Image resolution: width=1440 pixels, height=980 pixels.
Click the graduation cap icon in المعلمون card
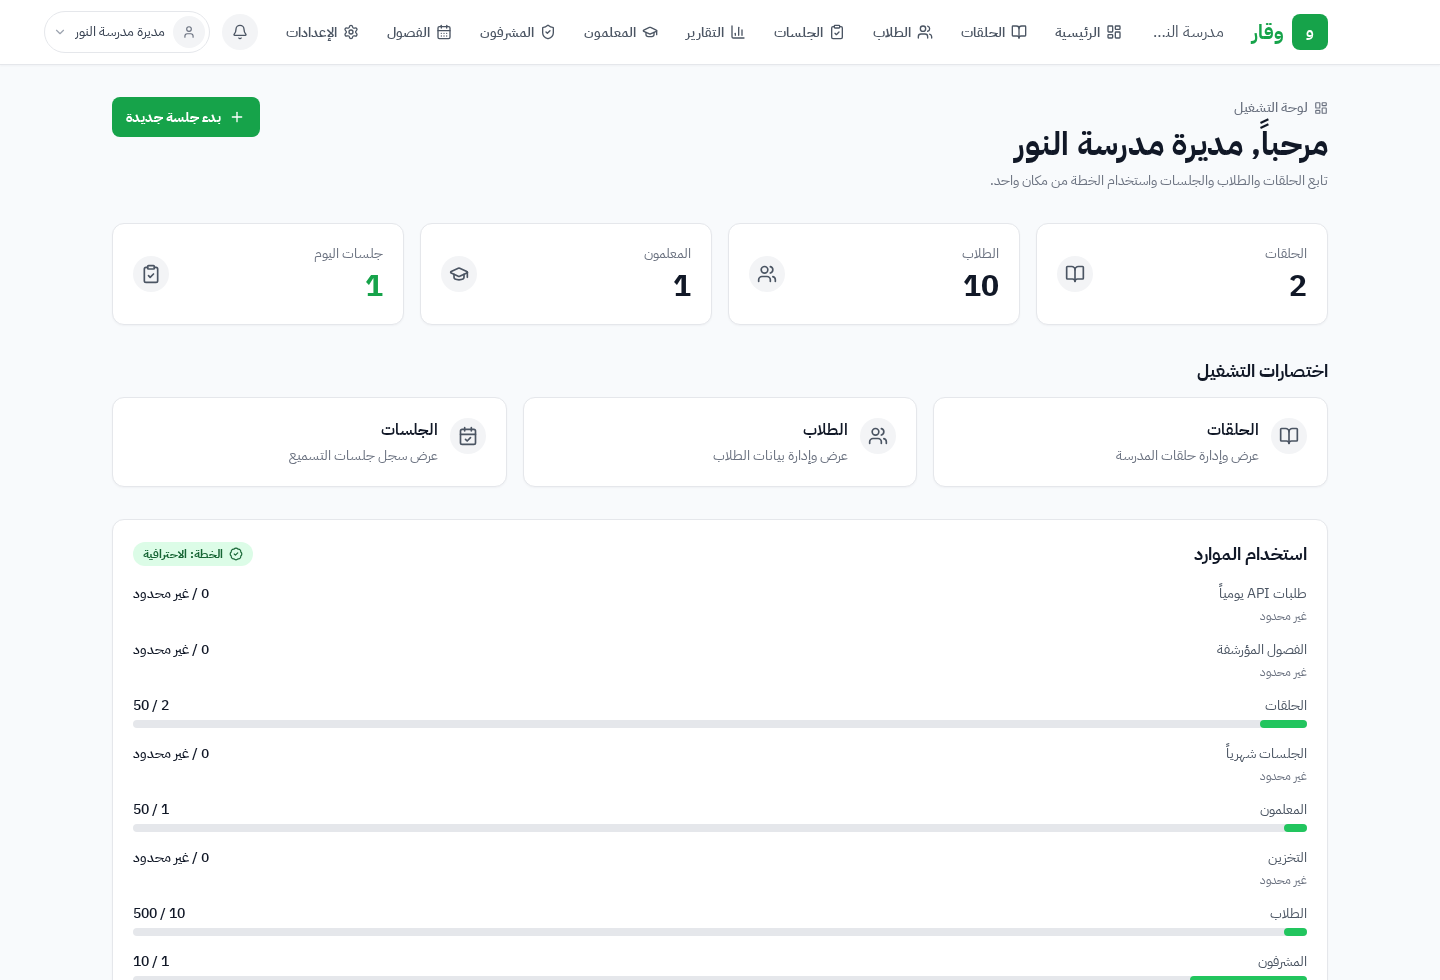coord(459,274)
